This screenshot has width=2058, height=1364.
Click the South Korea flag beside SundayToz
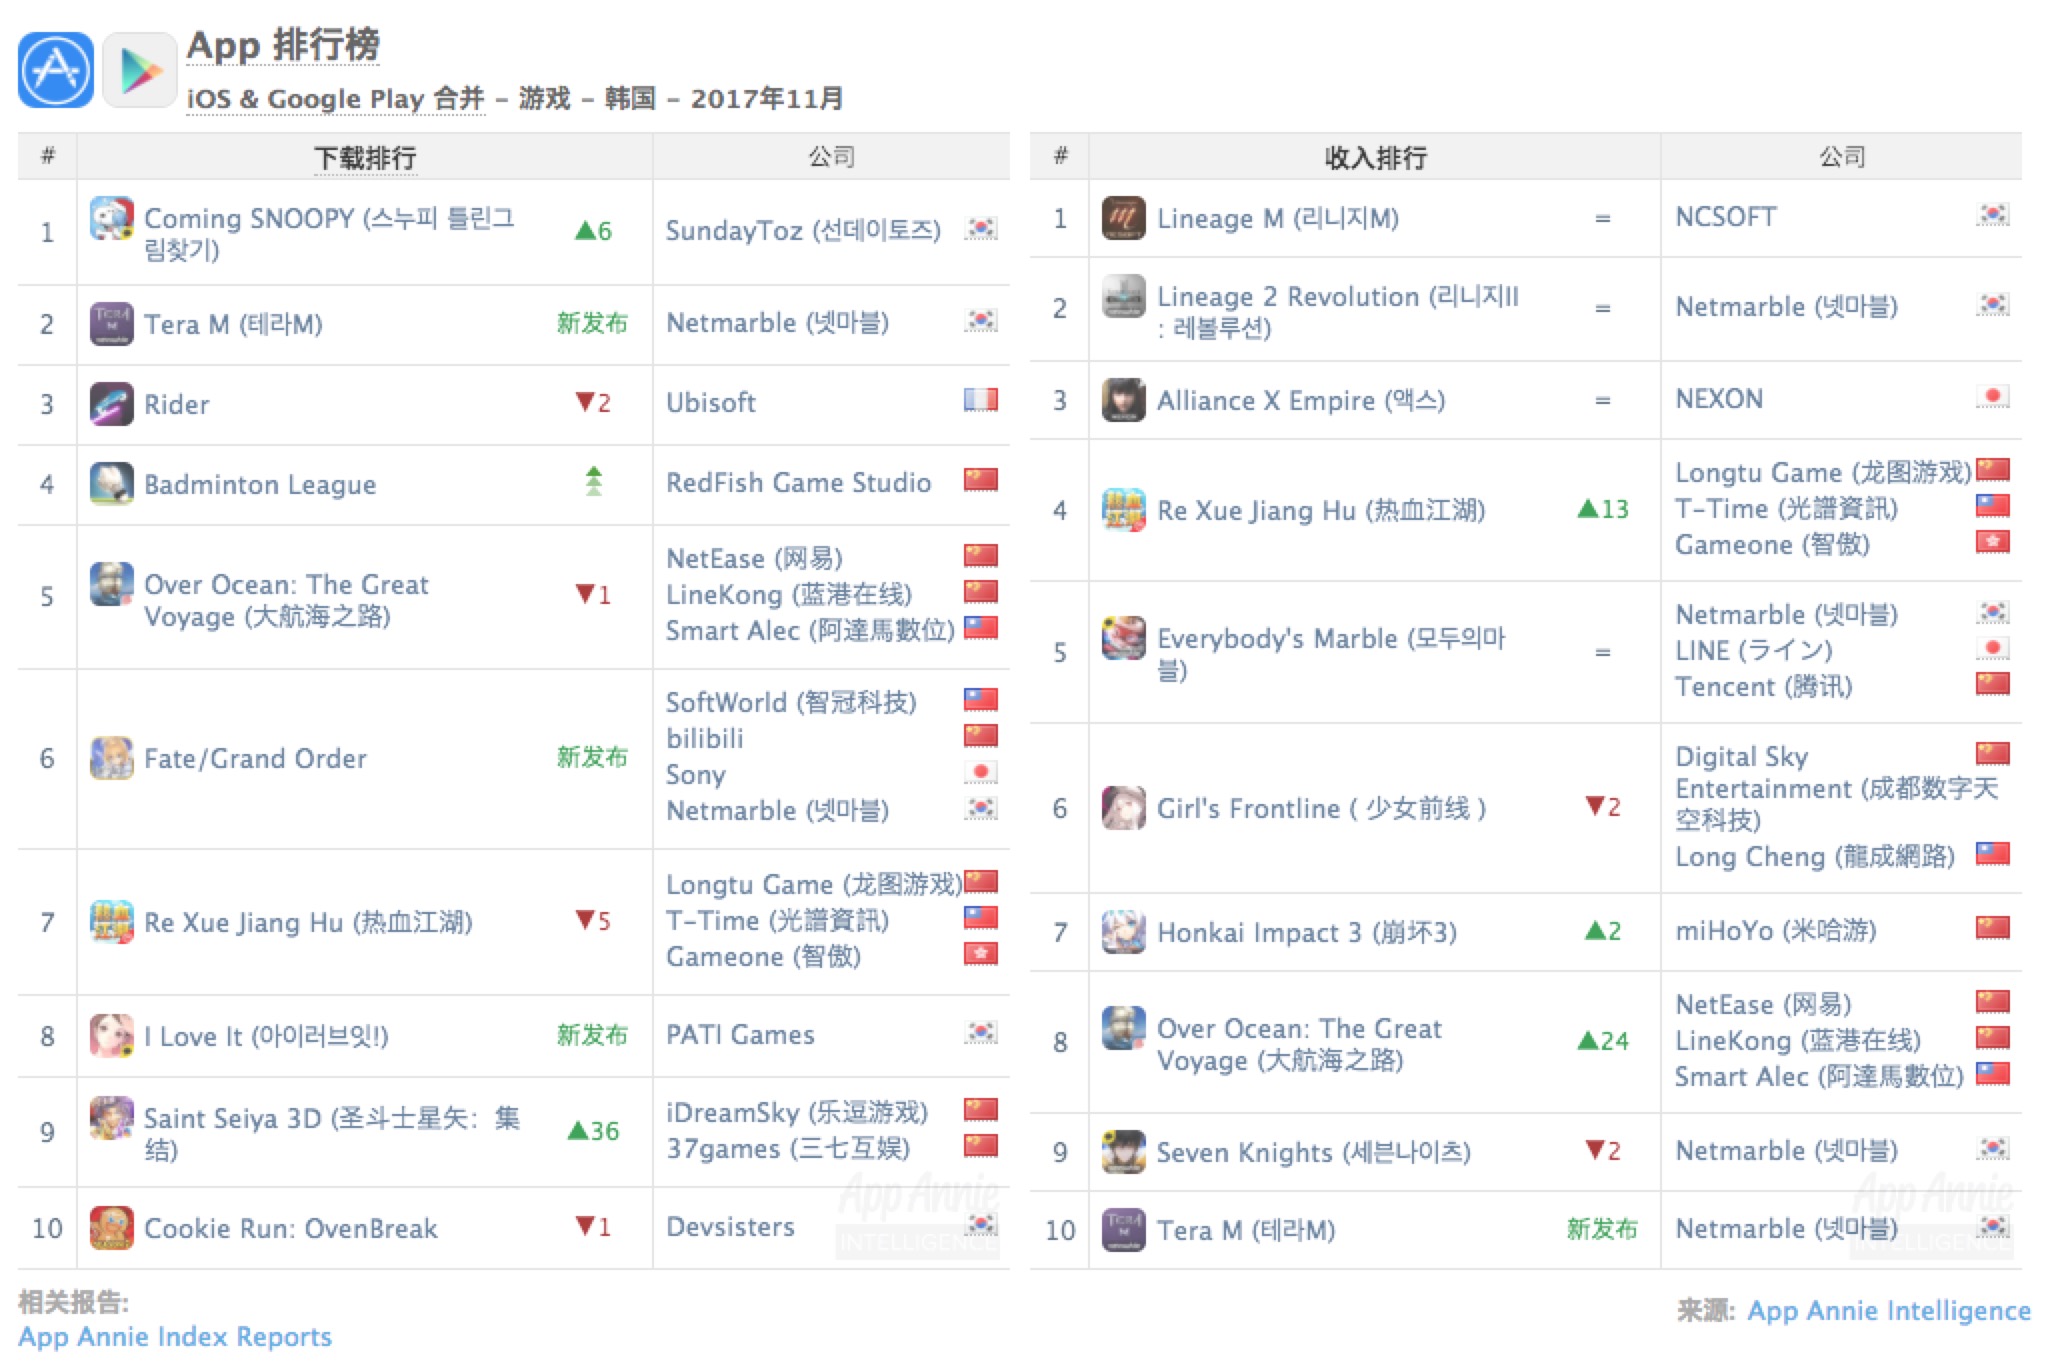981,229
